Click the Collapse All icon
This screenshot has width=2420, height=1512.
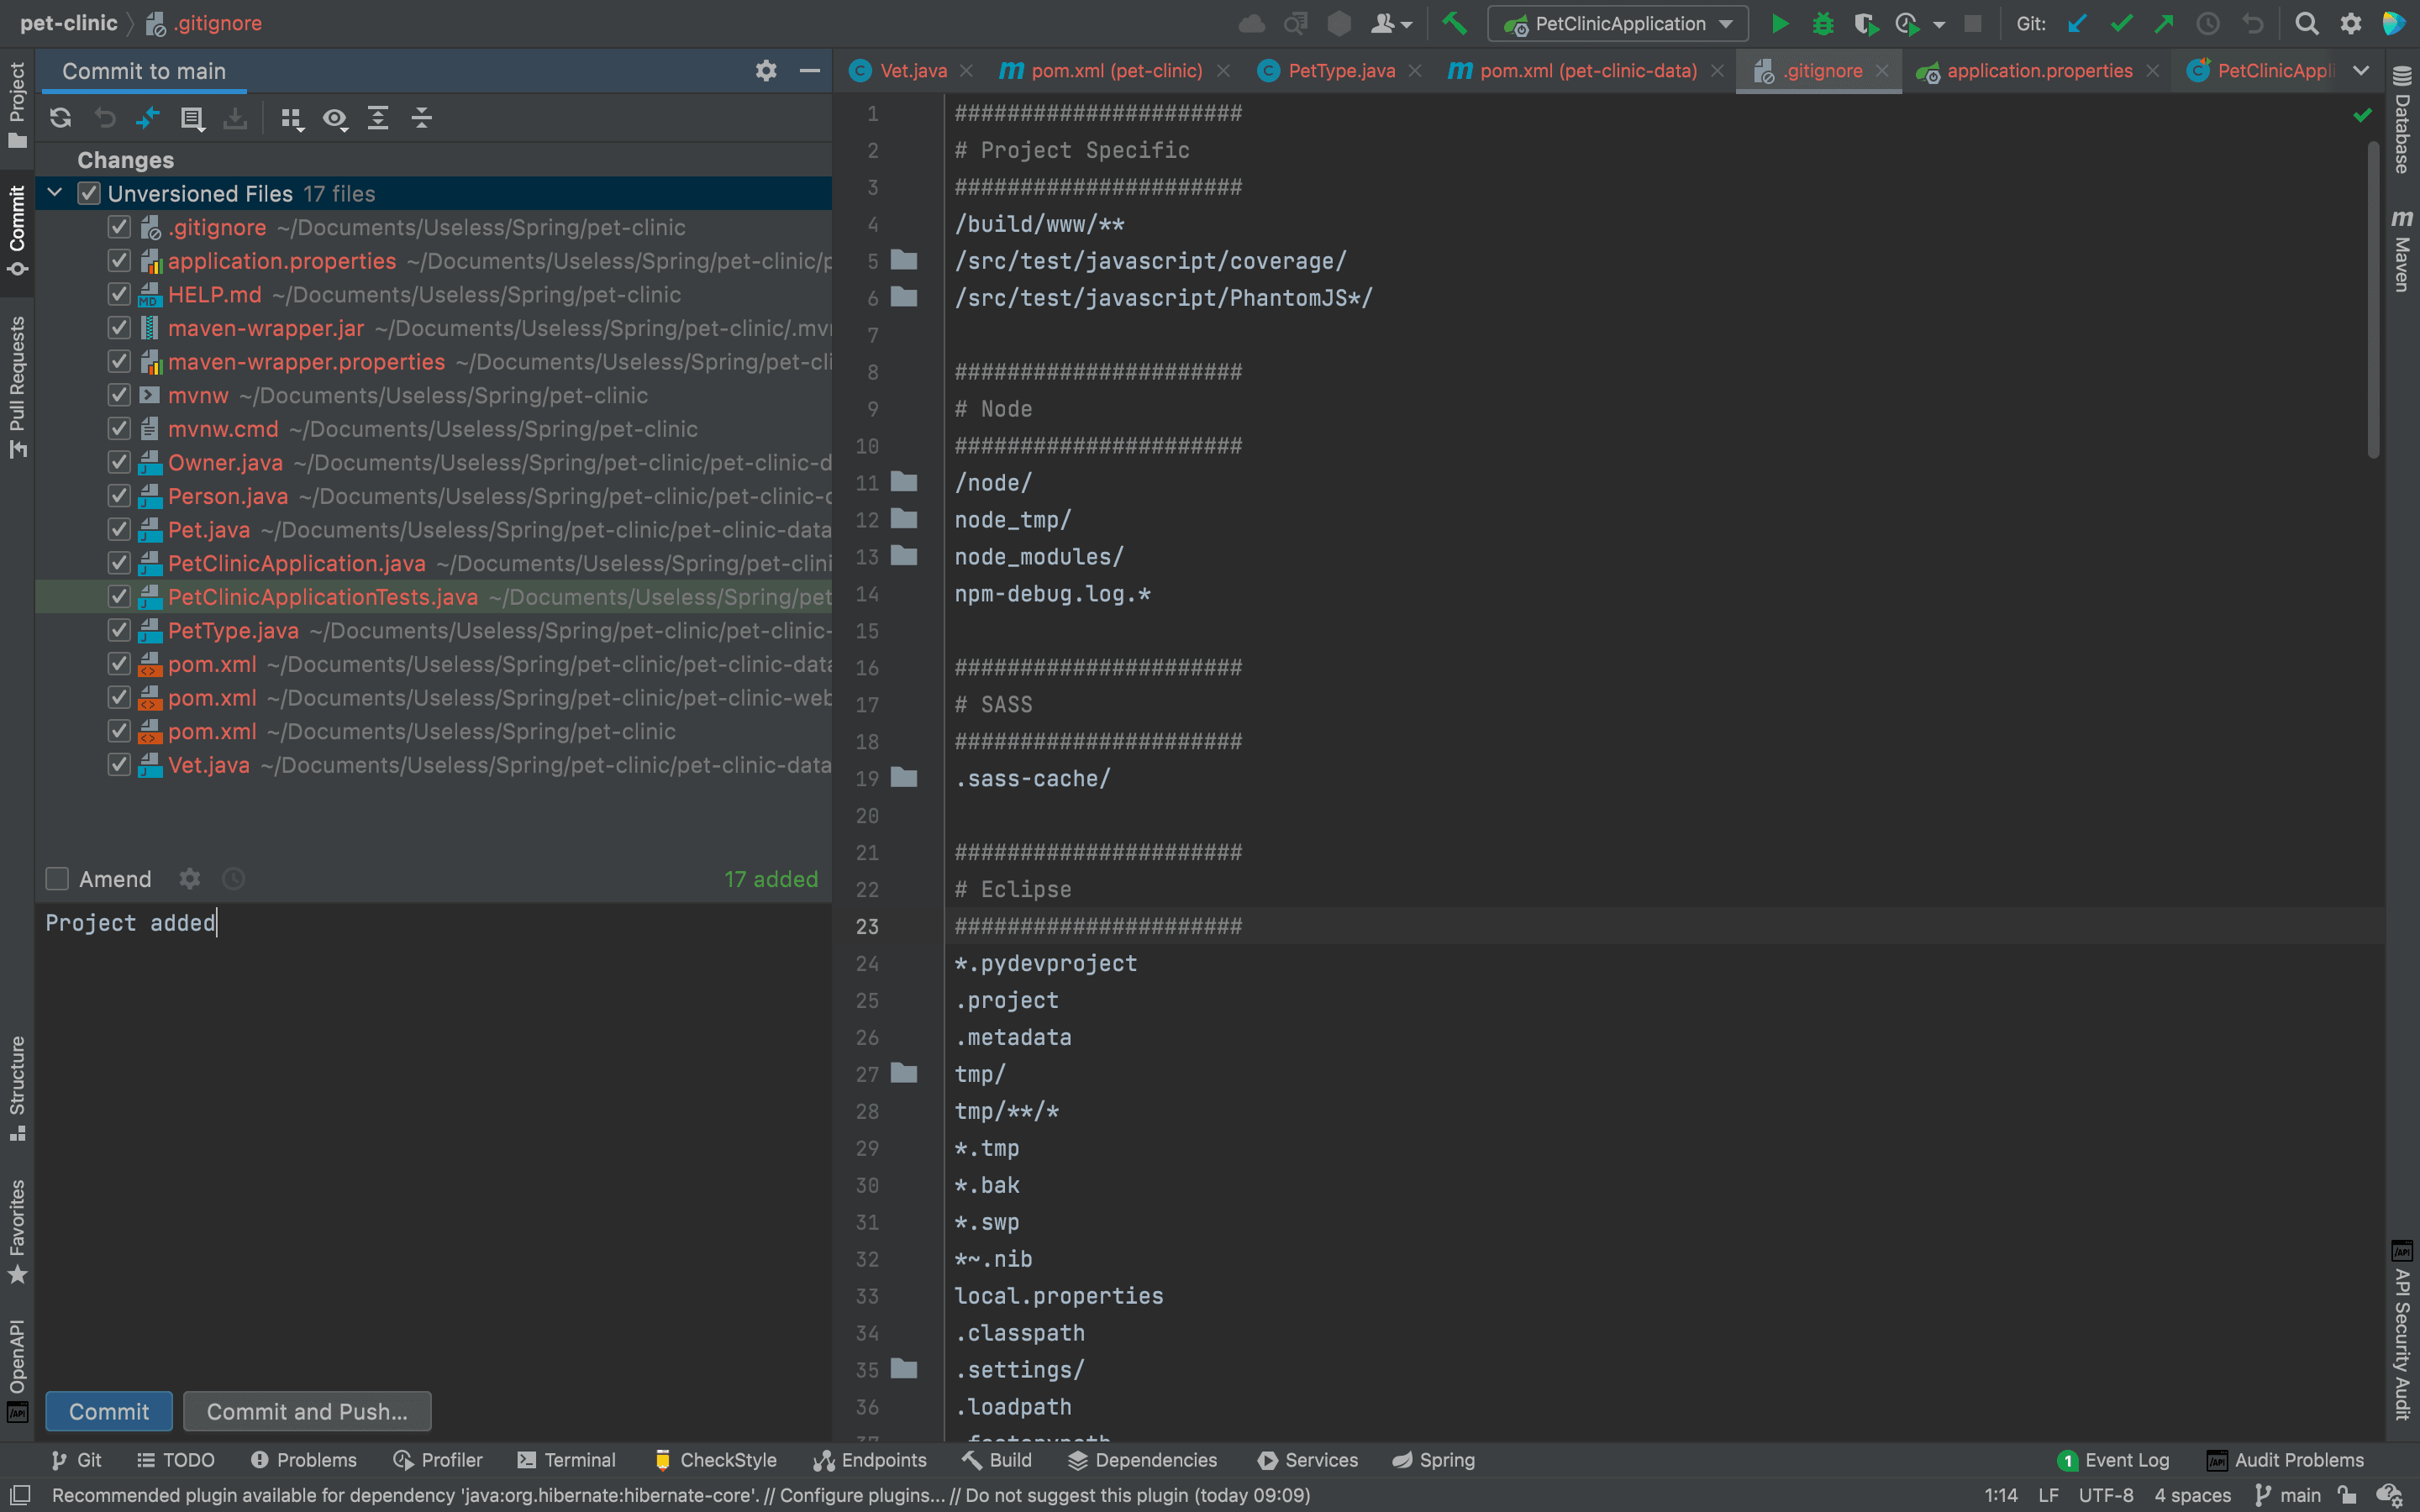422,118
